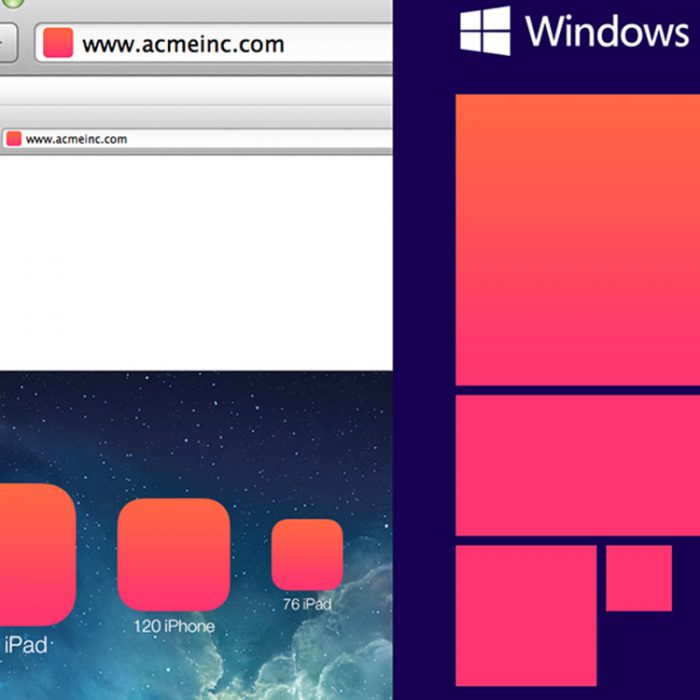700x700 pixels.
Task: Click the "Windows" title text
Action: (x=607, y=31)
